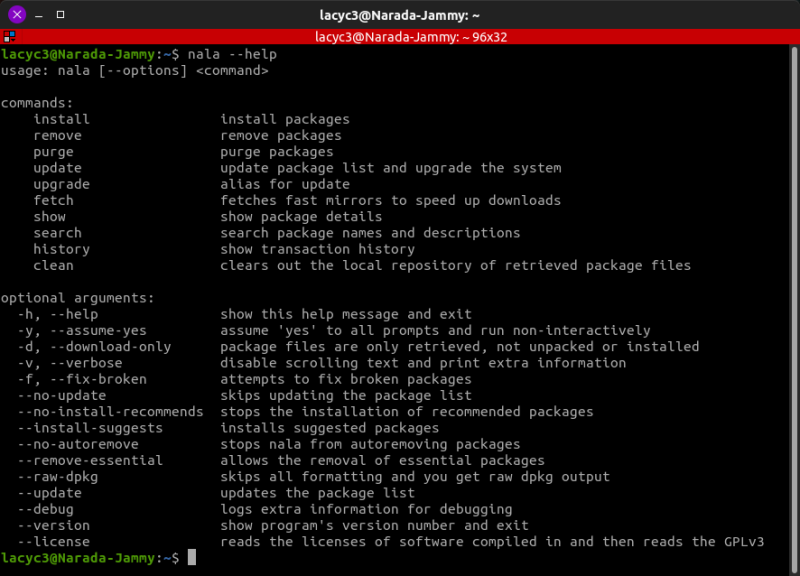Open the Terminator layout grid icon
Image resolution: width=800 pixels, height=576 pixels.
tap(9, 37)
